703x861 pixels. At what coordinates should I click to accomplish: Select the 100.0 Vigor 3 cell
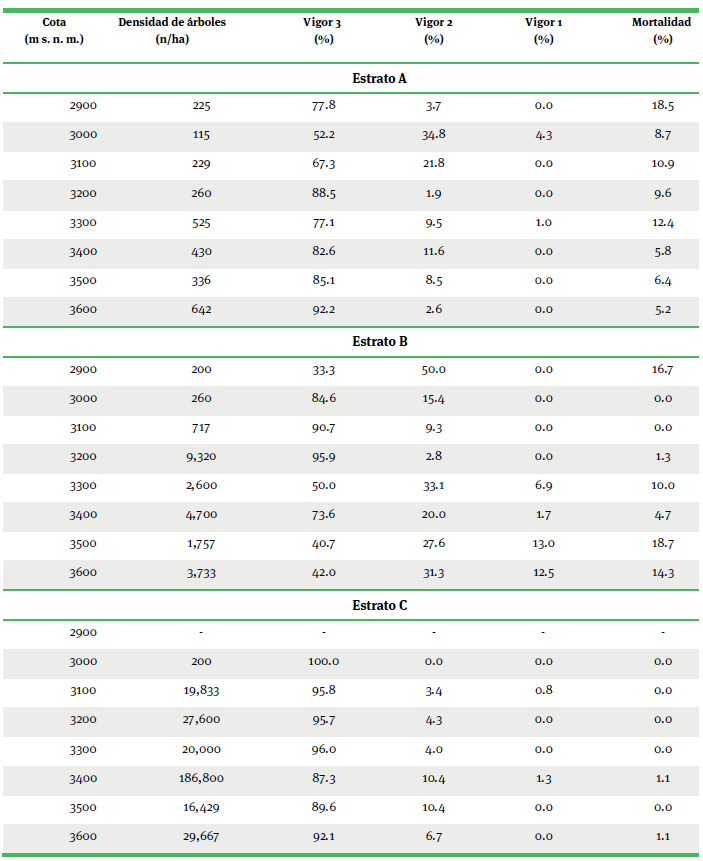323,661
